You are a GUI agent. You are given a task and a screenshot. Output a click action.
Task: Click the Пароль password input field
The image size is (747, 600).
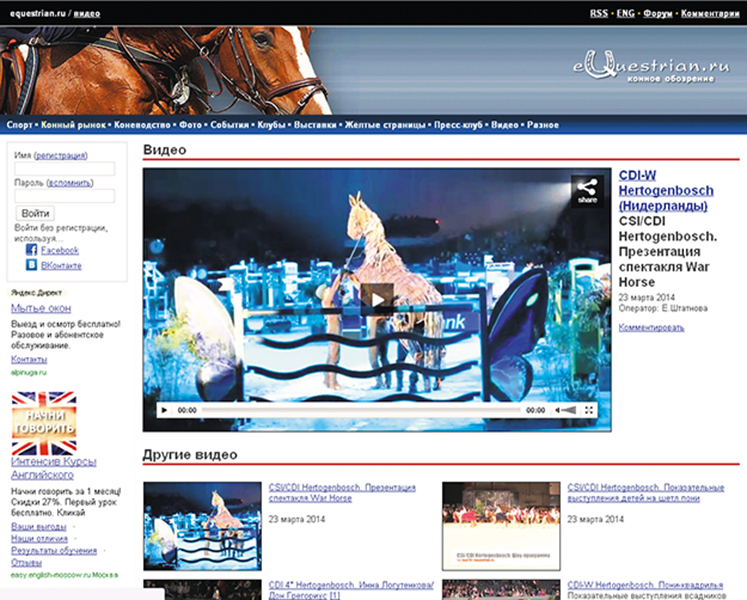65,196
